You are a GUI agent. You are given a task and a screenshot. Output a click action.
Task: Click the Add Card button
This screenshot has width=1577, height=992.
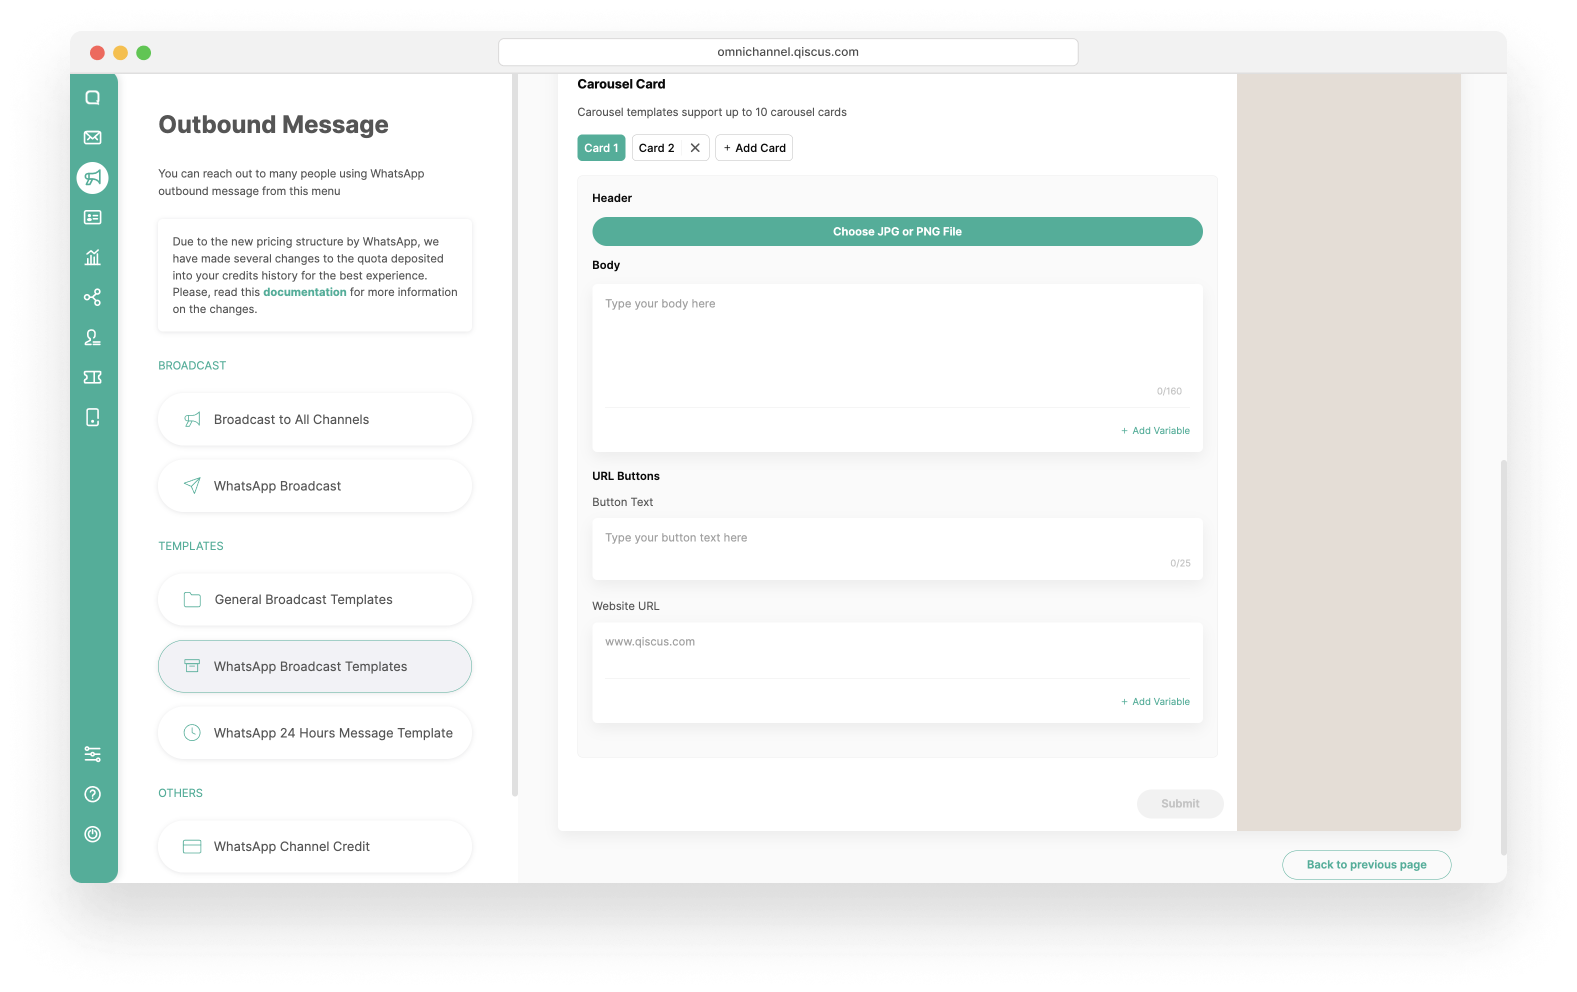pos(754,148)
